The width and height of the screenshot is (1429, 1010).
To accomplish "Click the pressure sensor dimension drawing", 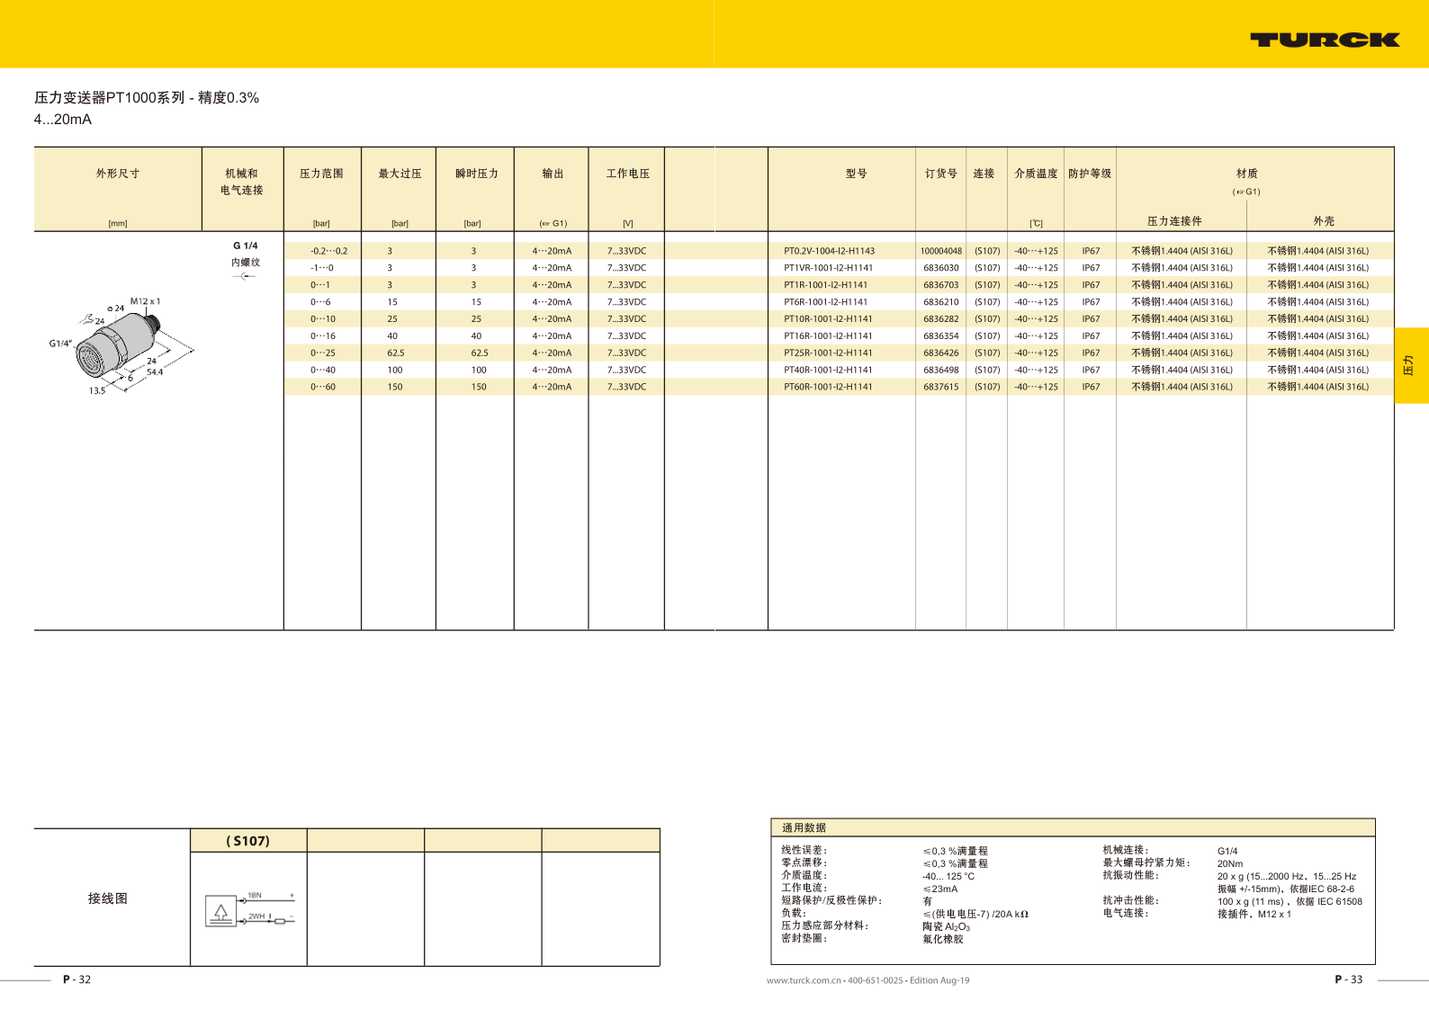I will tap(121, 345).
